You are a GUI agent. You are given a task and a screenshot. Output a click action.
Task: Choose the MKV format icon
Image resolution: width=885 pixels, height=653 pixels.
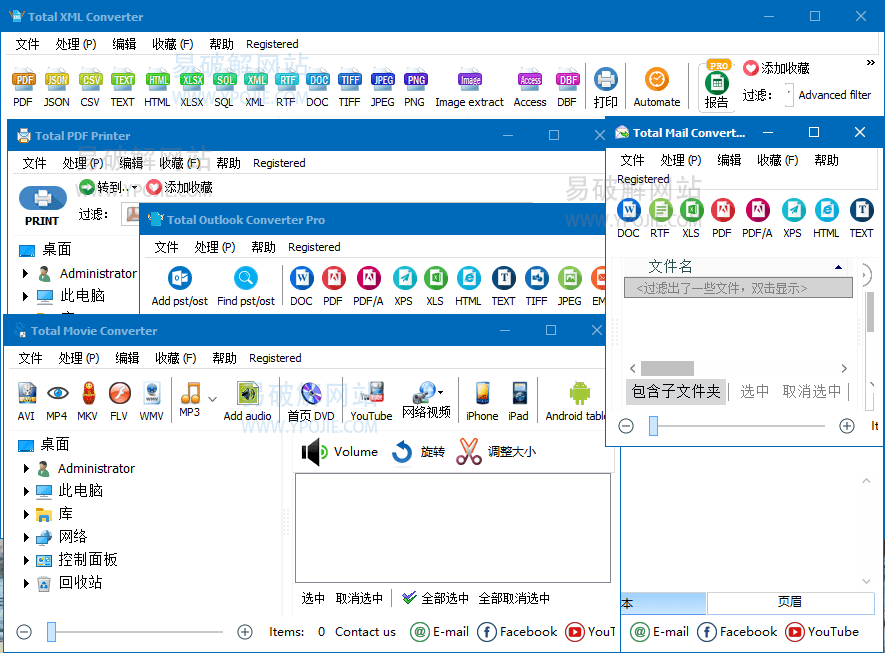click(x=87, y=392)
